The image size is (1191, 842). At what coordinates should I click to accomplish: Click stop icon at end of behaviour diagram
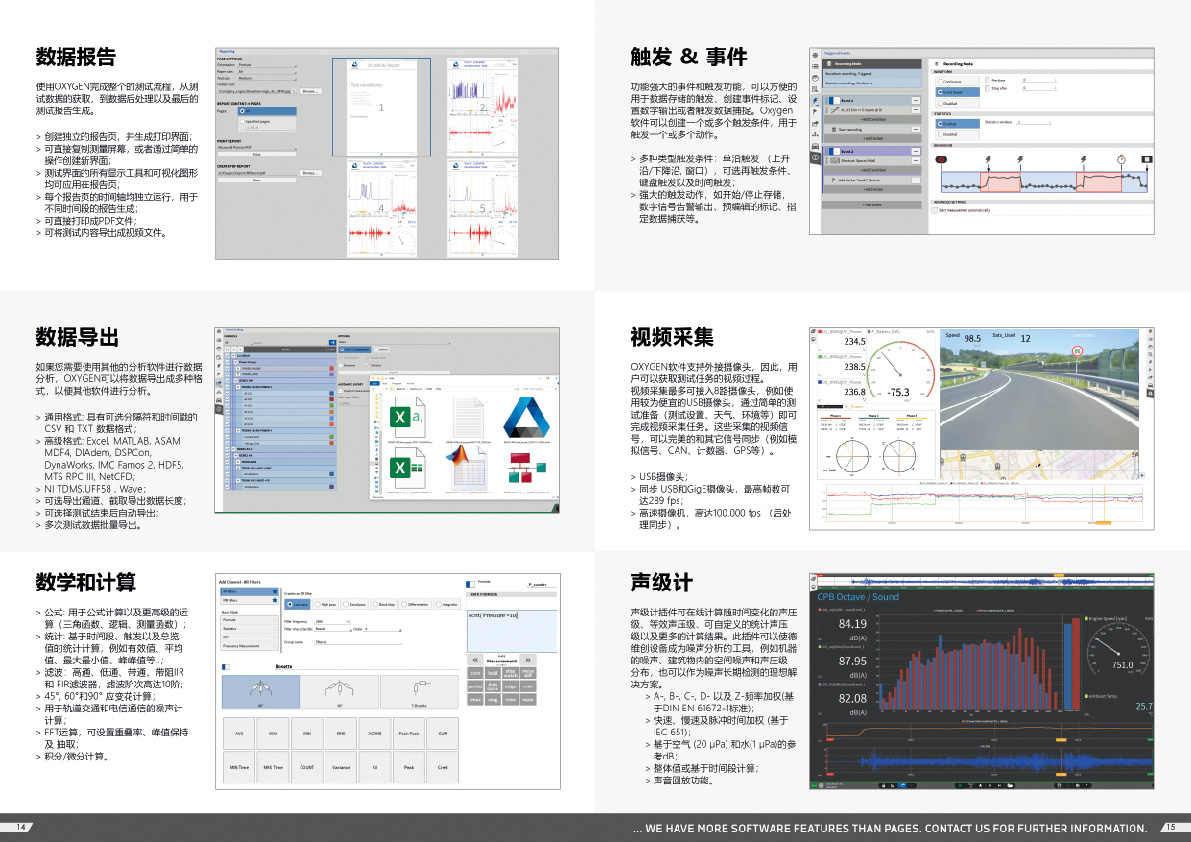click(1147, 159)
